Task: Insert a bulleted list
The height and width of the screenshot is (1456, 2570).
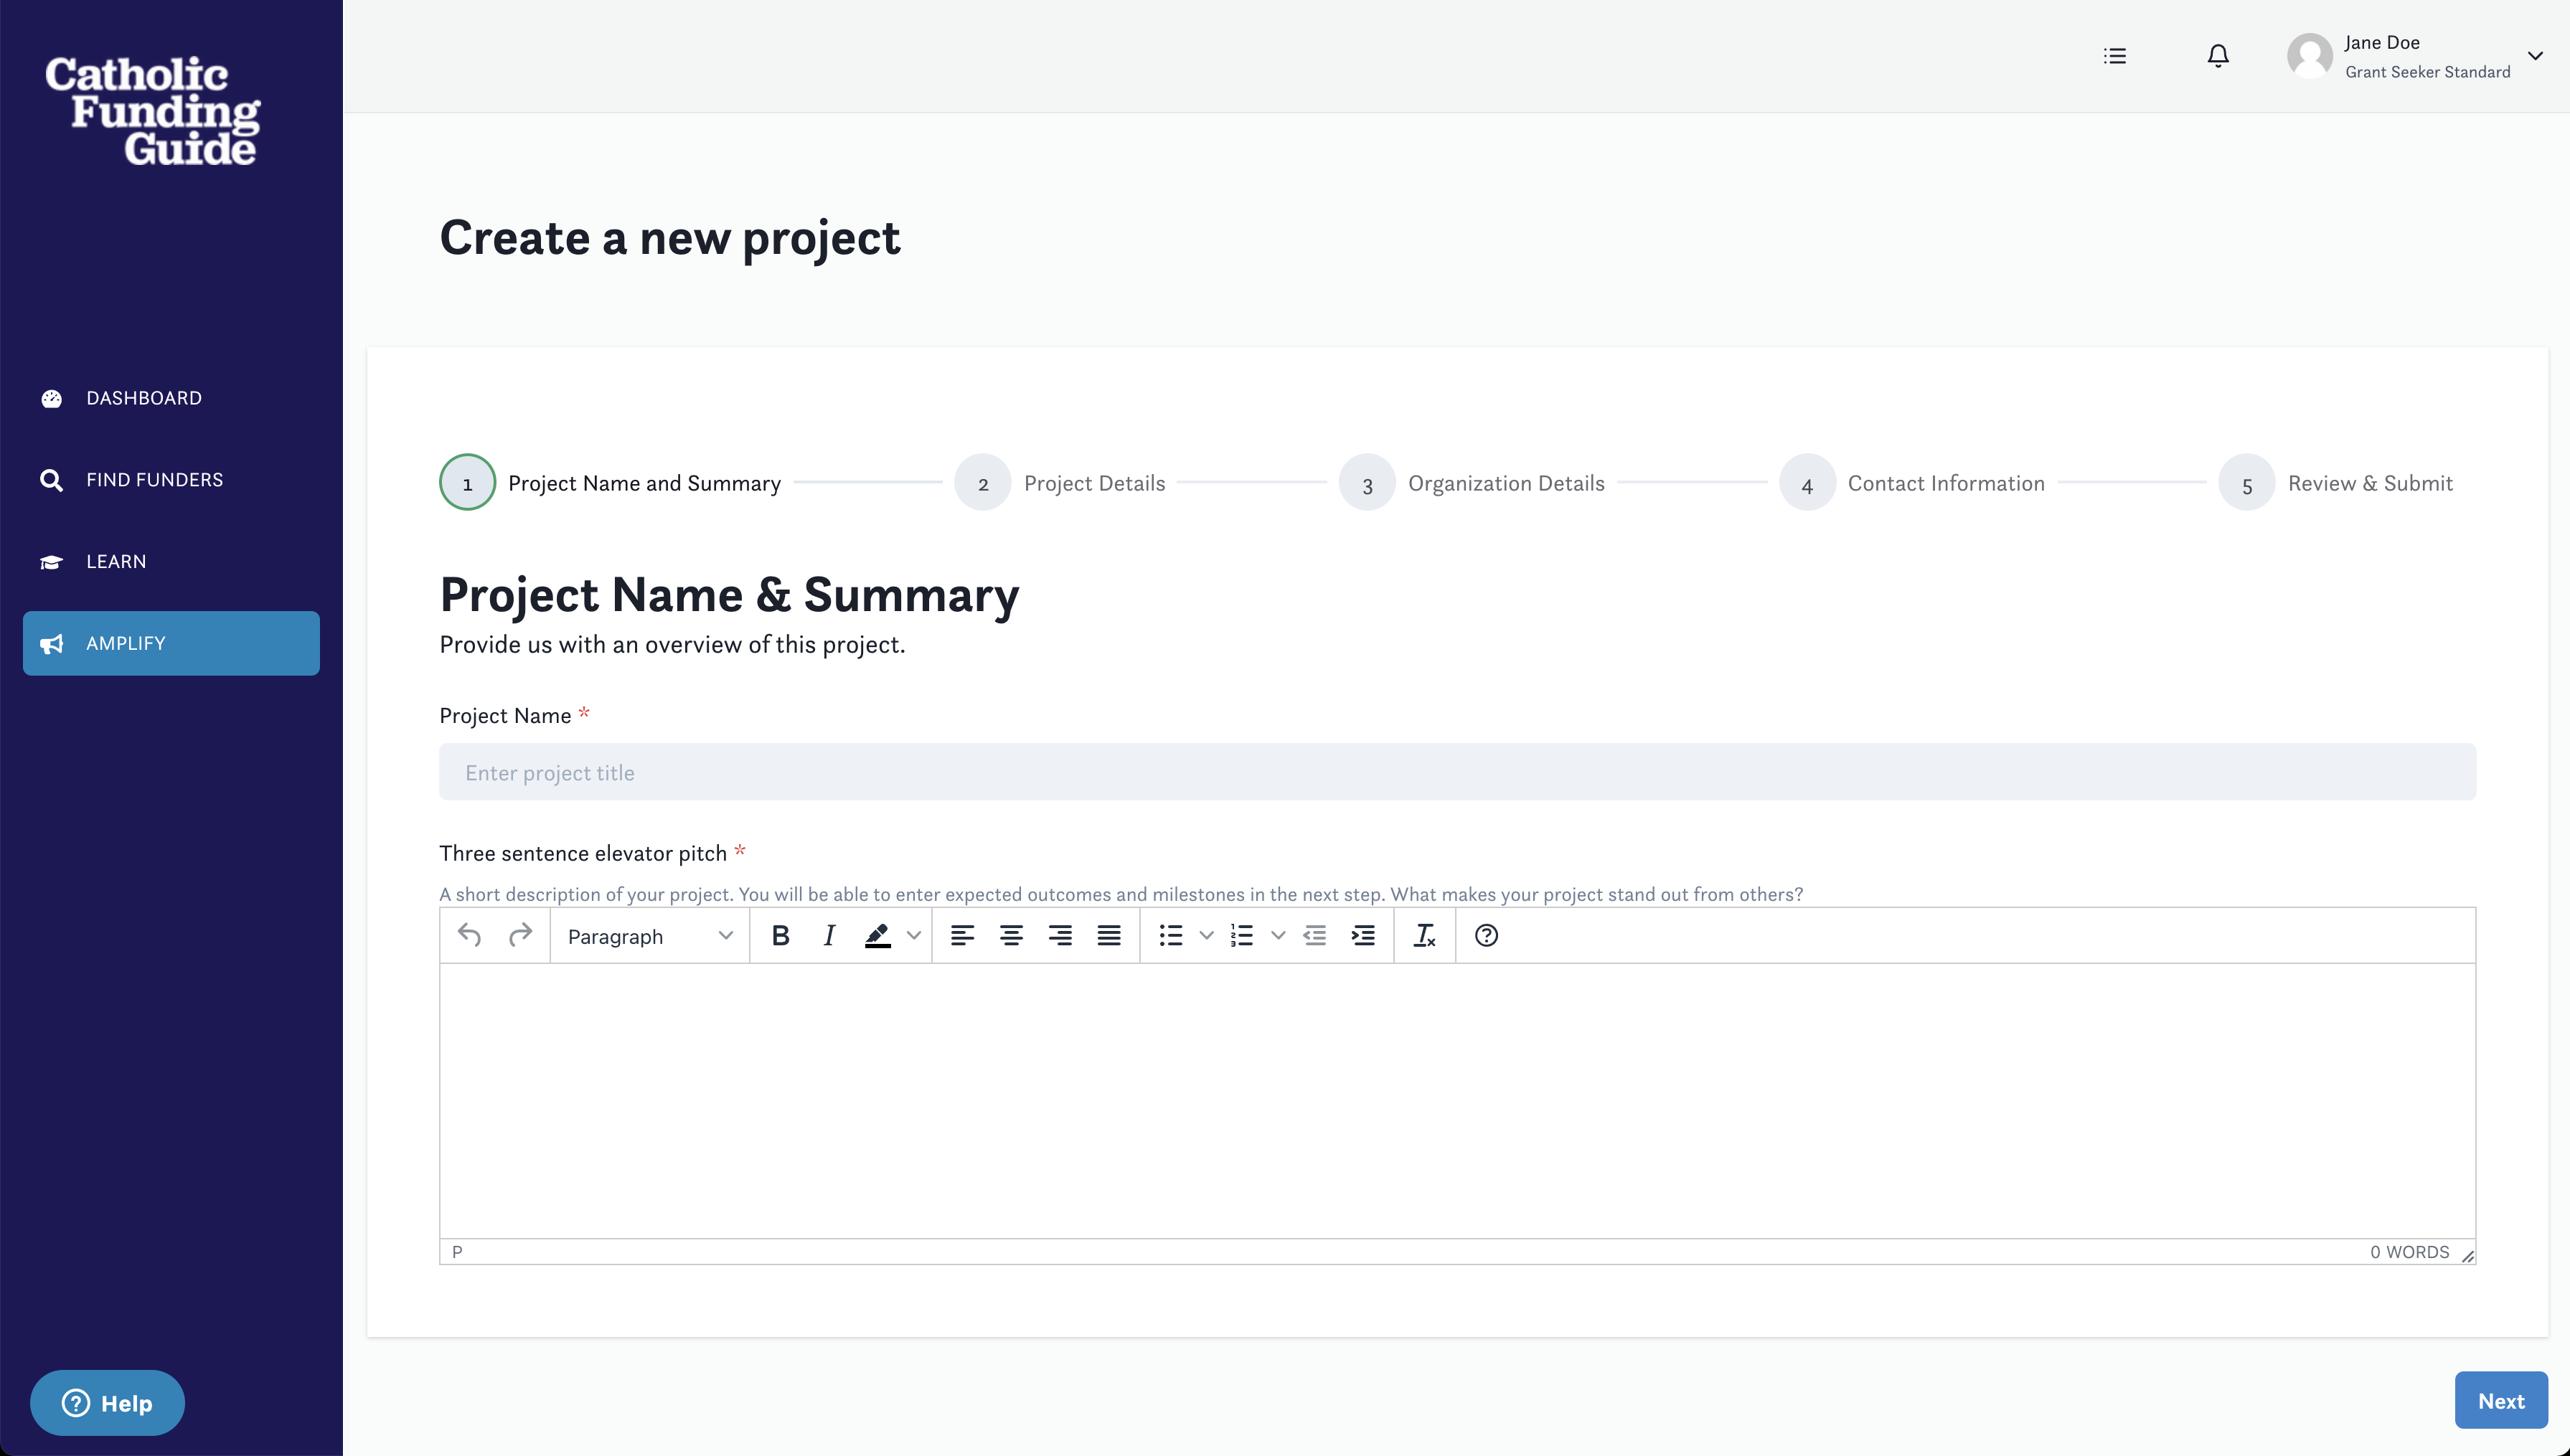Action: (x=1170, y=935)
